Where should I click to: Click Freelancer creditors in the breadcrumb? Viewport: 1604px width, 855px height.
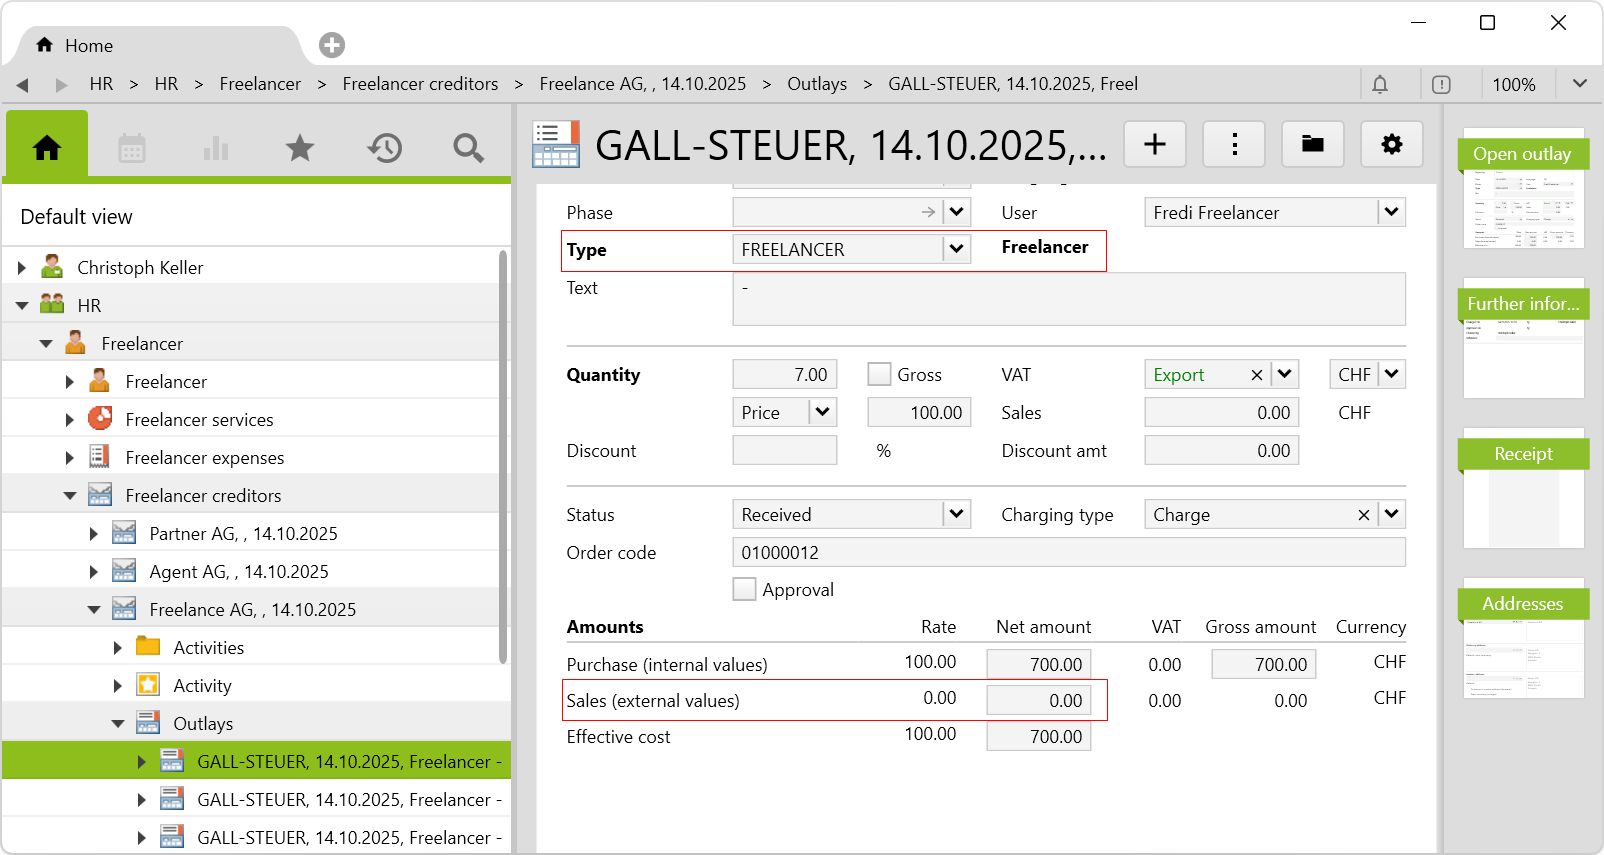tap(420, 84)
